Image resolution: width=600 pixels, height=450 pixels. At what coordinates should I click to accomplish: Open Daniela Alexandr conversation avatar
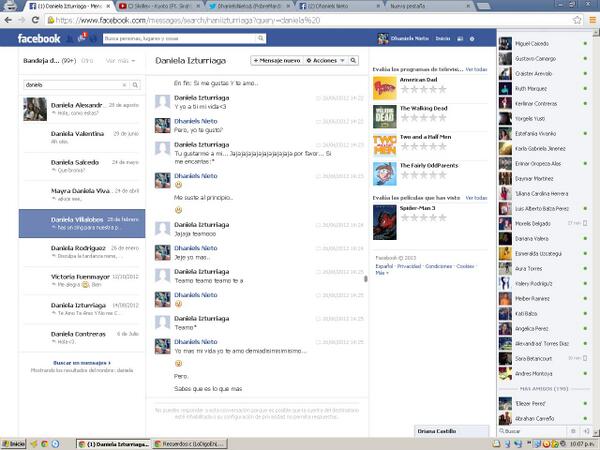click(35, 109)
